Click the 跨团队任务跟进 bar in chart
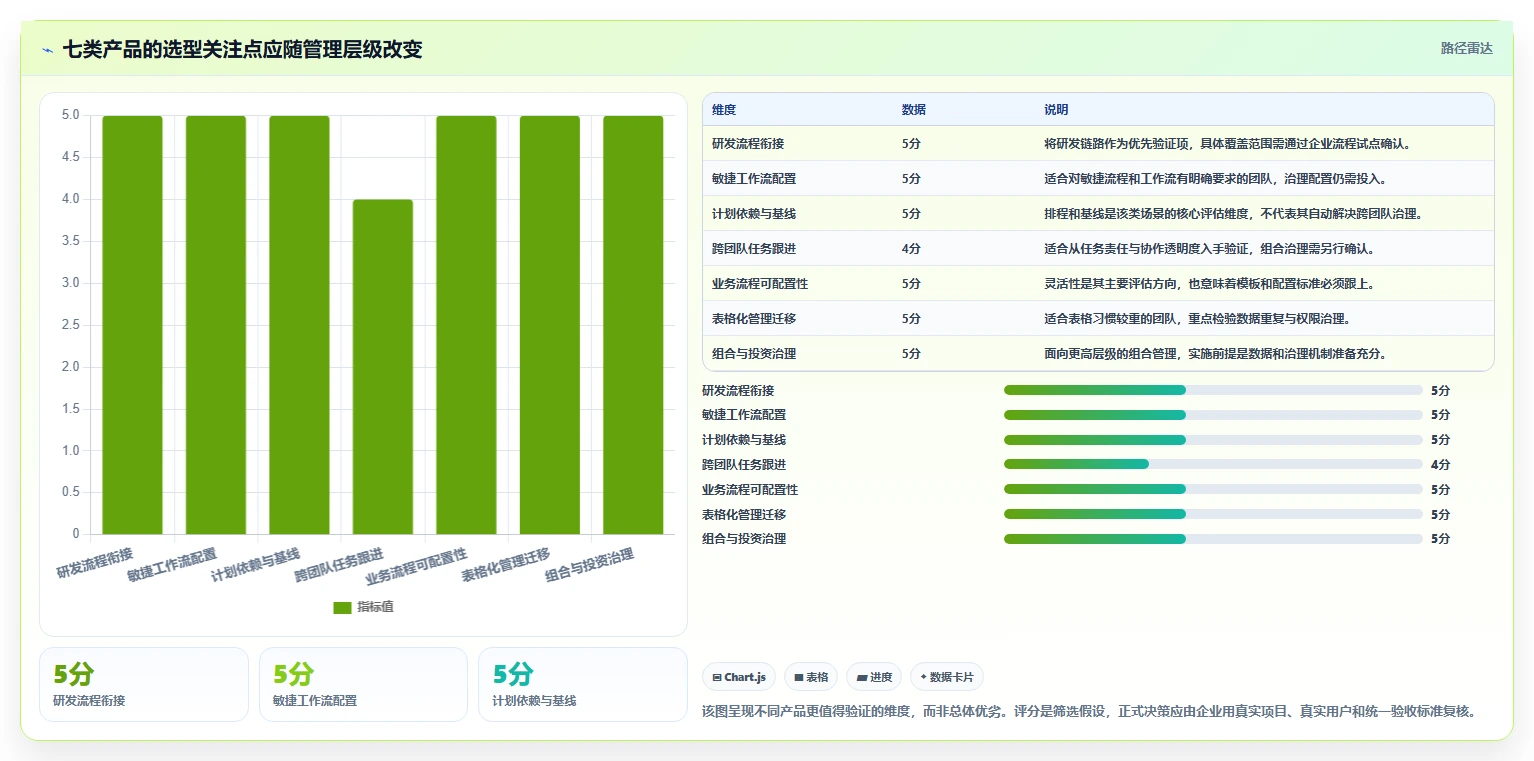 [x=383, y=366]
